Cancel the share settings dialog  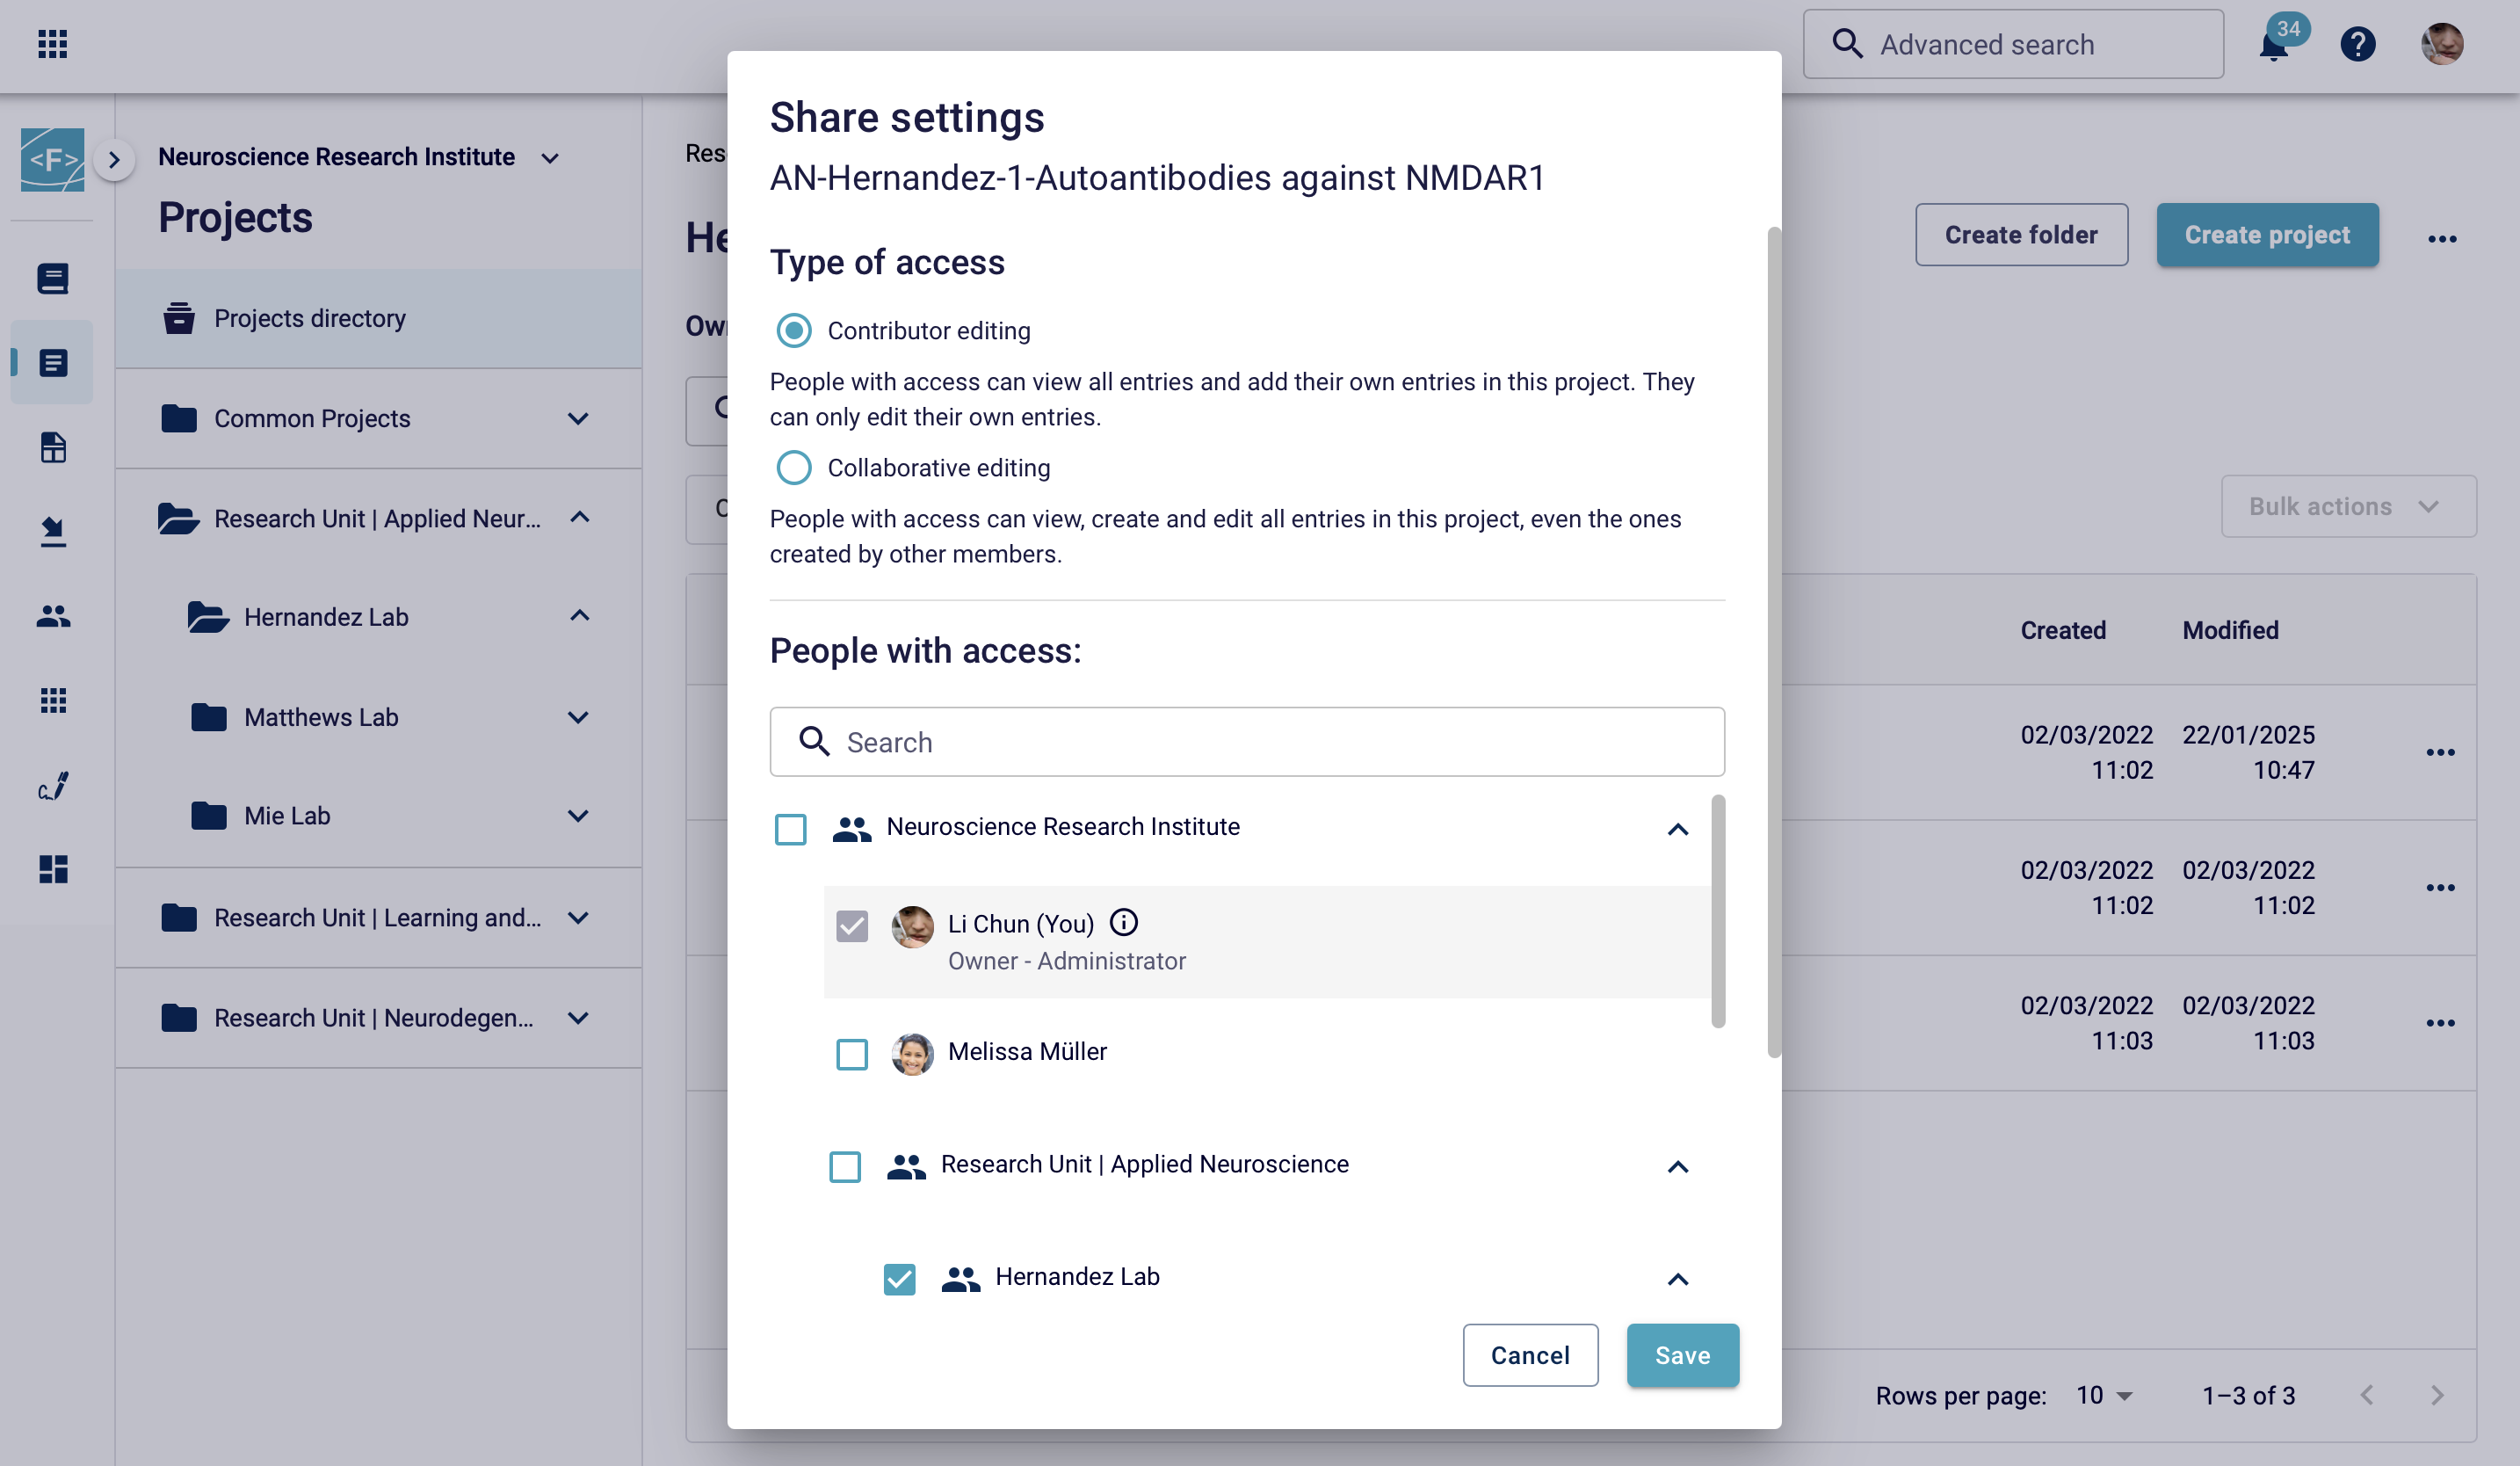pos(1529,1355)
